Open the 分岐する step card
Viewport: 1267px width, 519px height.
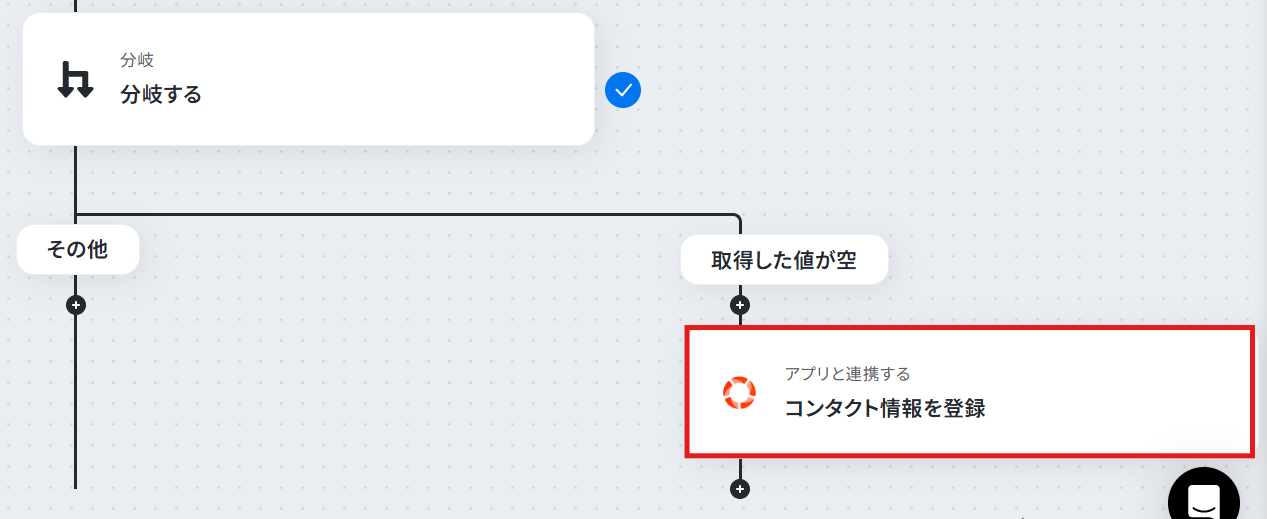click(309, 79)
